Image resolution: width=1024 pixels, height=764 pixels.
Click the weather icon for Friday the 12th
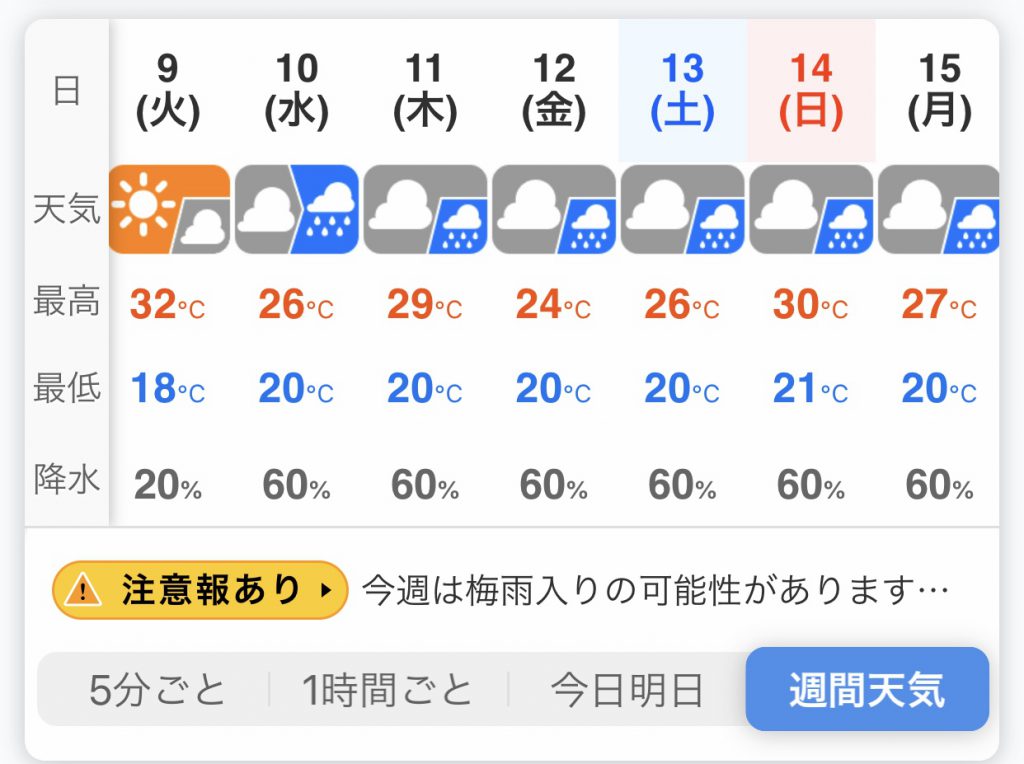554,209
